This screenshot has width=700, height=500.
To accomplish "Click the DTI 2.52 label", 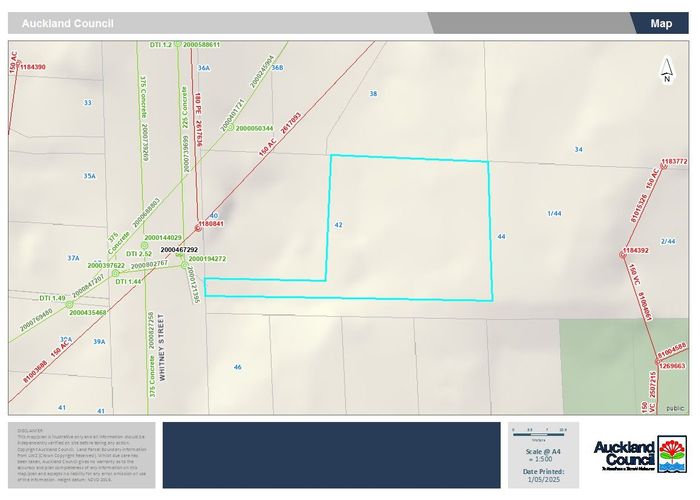I will coord(139,254).
